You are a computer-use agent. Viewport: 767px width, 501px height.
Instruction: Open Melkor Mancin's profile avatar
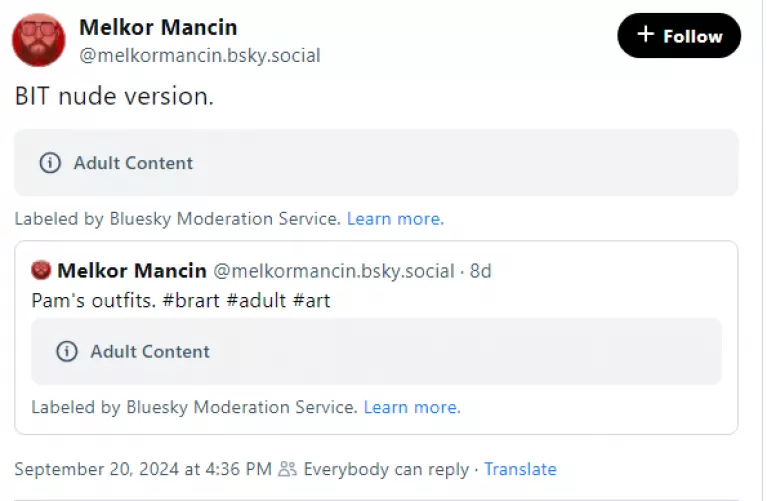[39, 40]
